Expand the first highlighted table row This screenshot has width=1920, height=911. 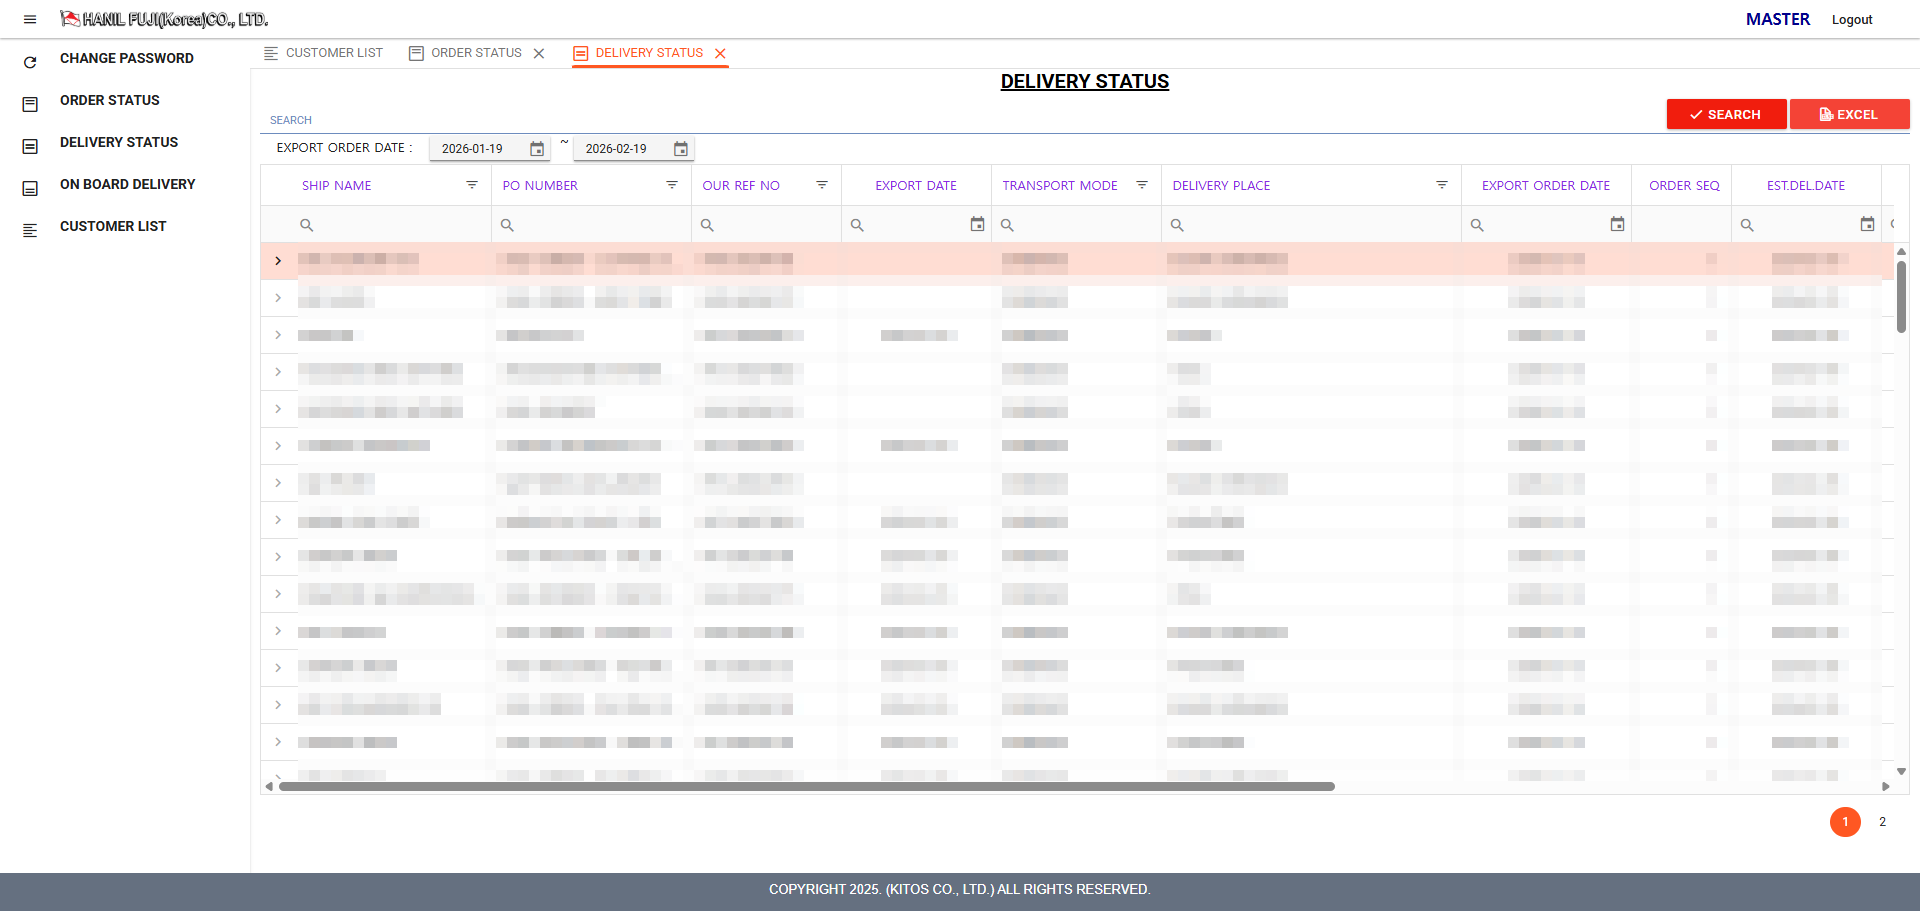pyautogui.click(x=278, y=261)
